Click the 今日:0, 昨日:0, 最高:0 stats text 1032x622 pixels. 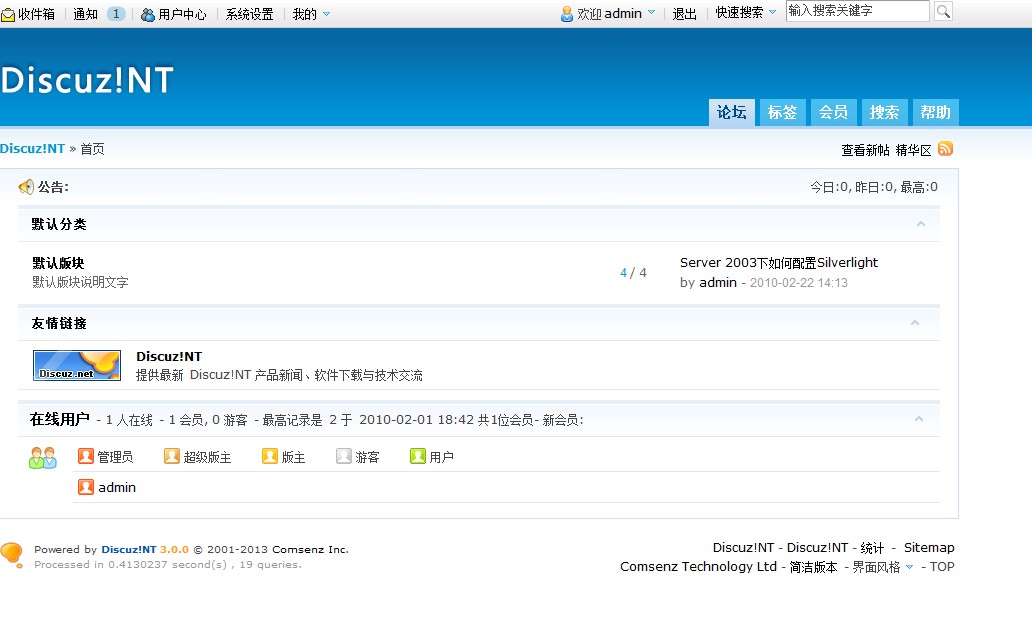tap(874, 187)
